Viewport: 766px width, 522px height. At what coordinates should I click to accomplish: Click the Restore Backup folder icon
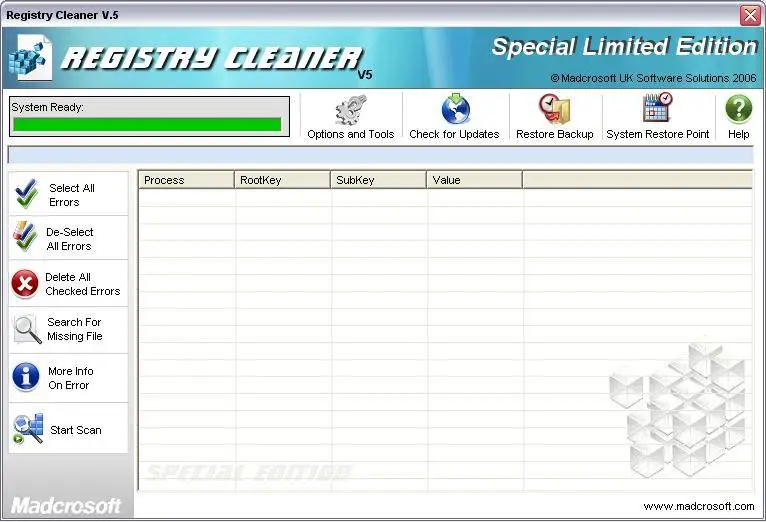click(x=554, y=109)
